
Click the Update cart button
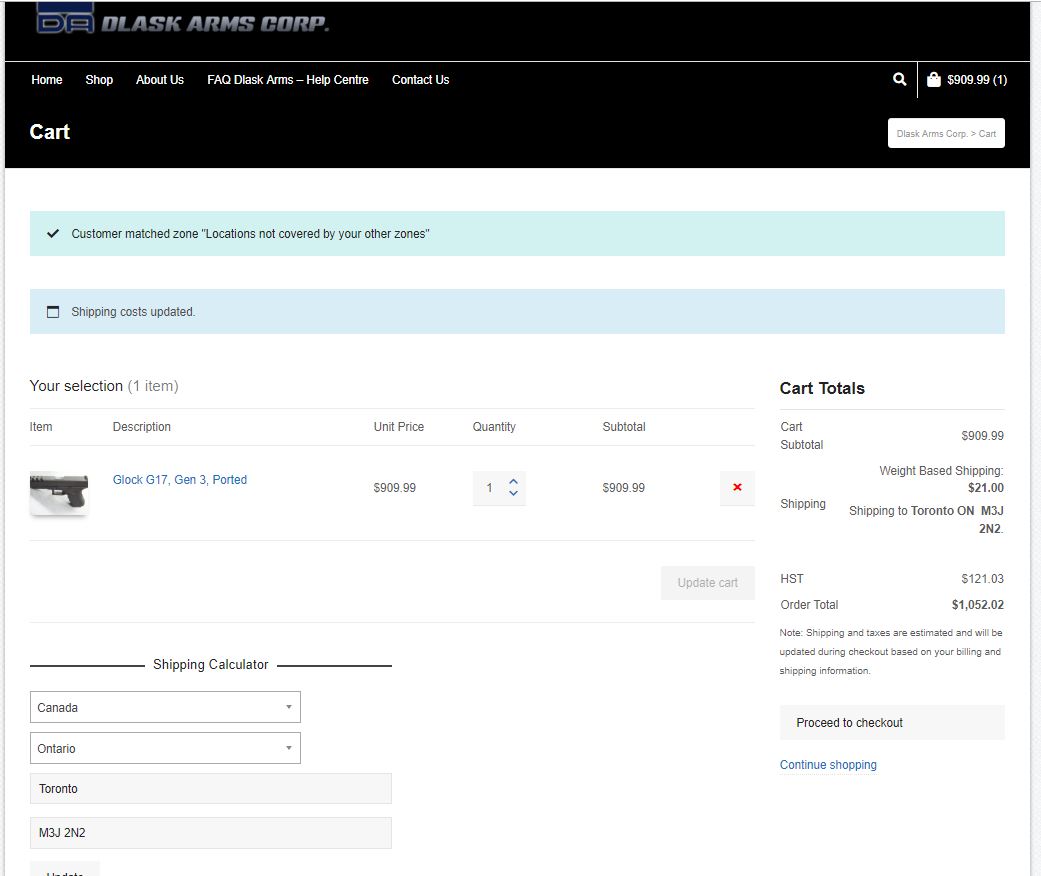(x=707, y=583)
